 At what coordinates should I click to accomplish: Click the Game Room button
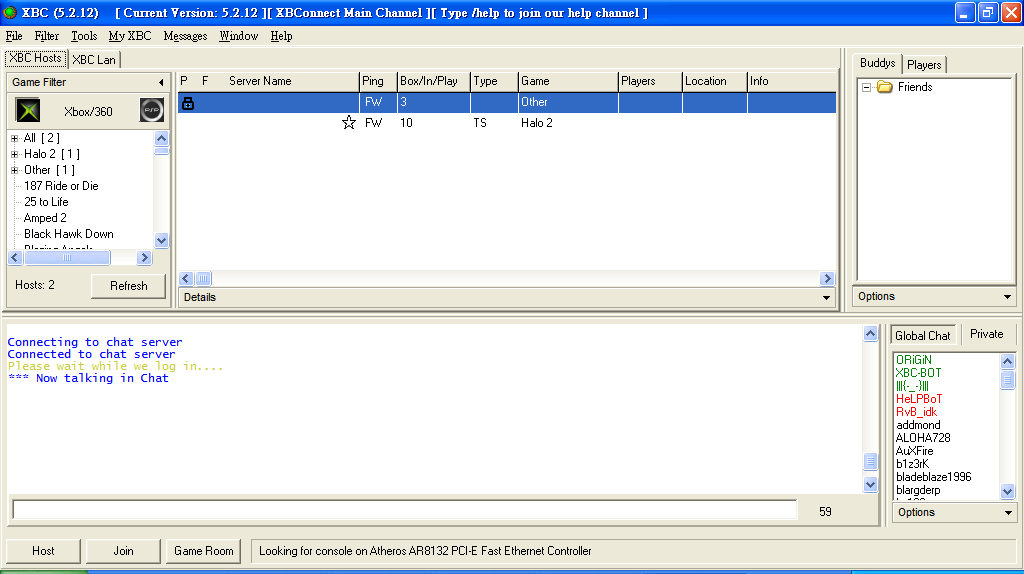tap(204, 551)
